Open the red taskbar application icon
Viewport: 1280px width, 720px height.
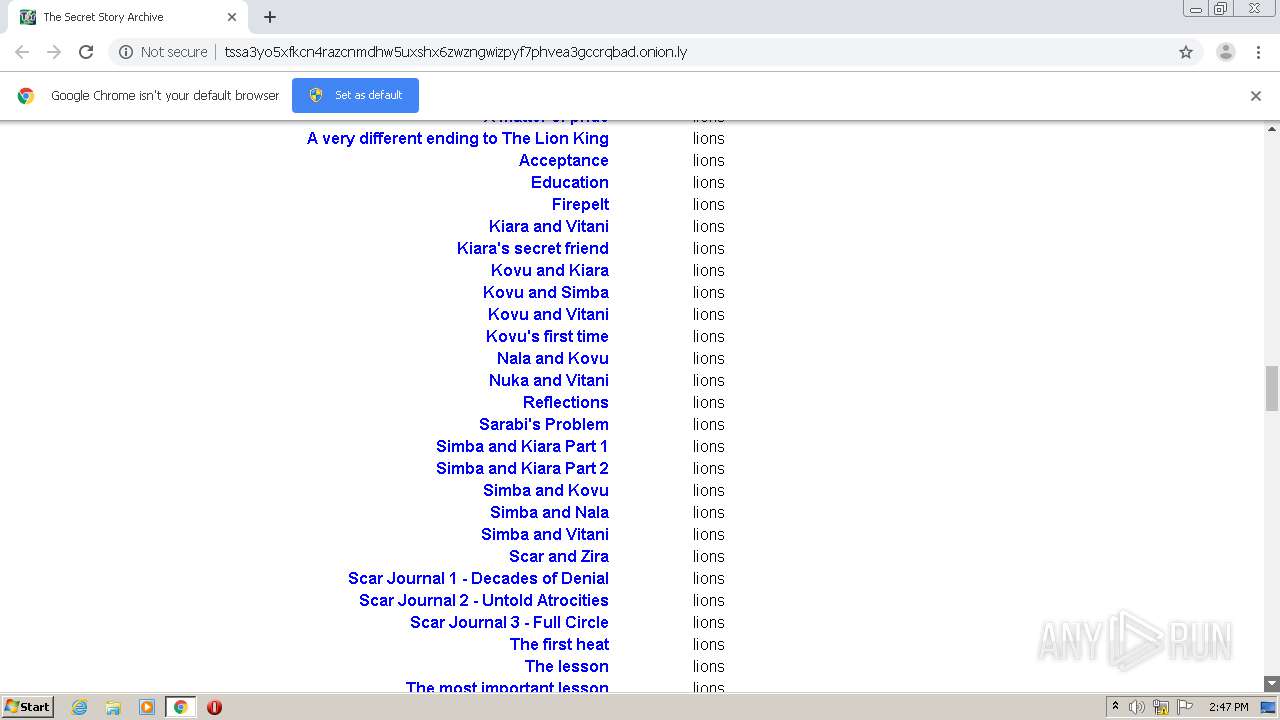(x=214, y=707)
